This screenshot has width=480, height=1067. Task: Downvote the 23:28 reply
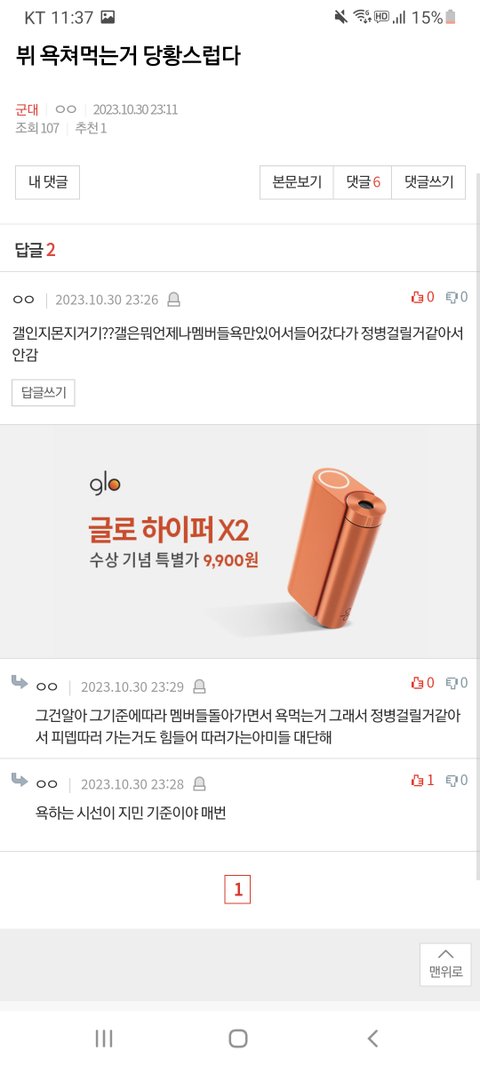(456, 781)
